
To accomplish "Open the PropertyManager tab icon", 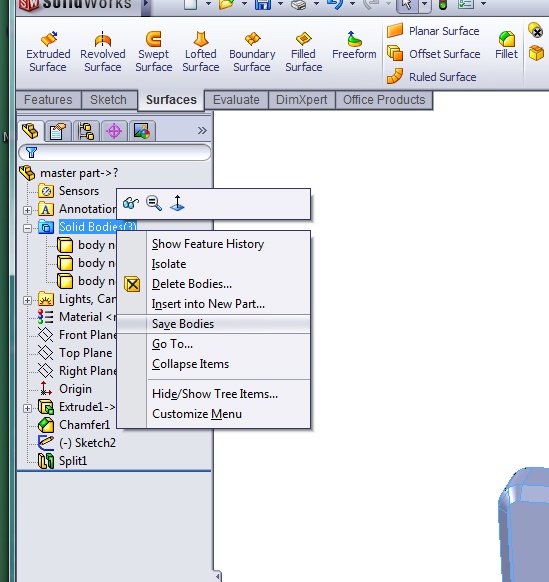I will pyautogui.click(x=58, y=131).
